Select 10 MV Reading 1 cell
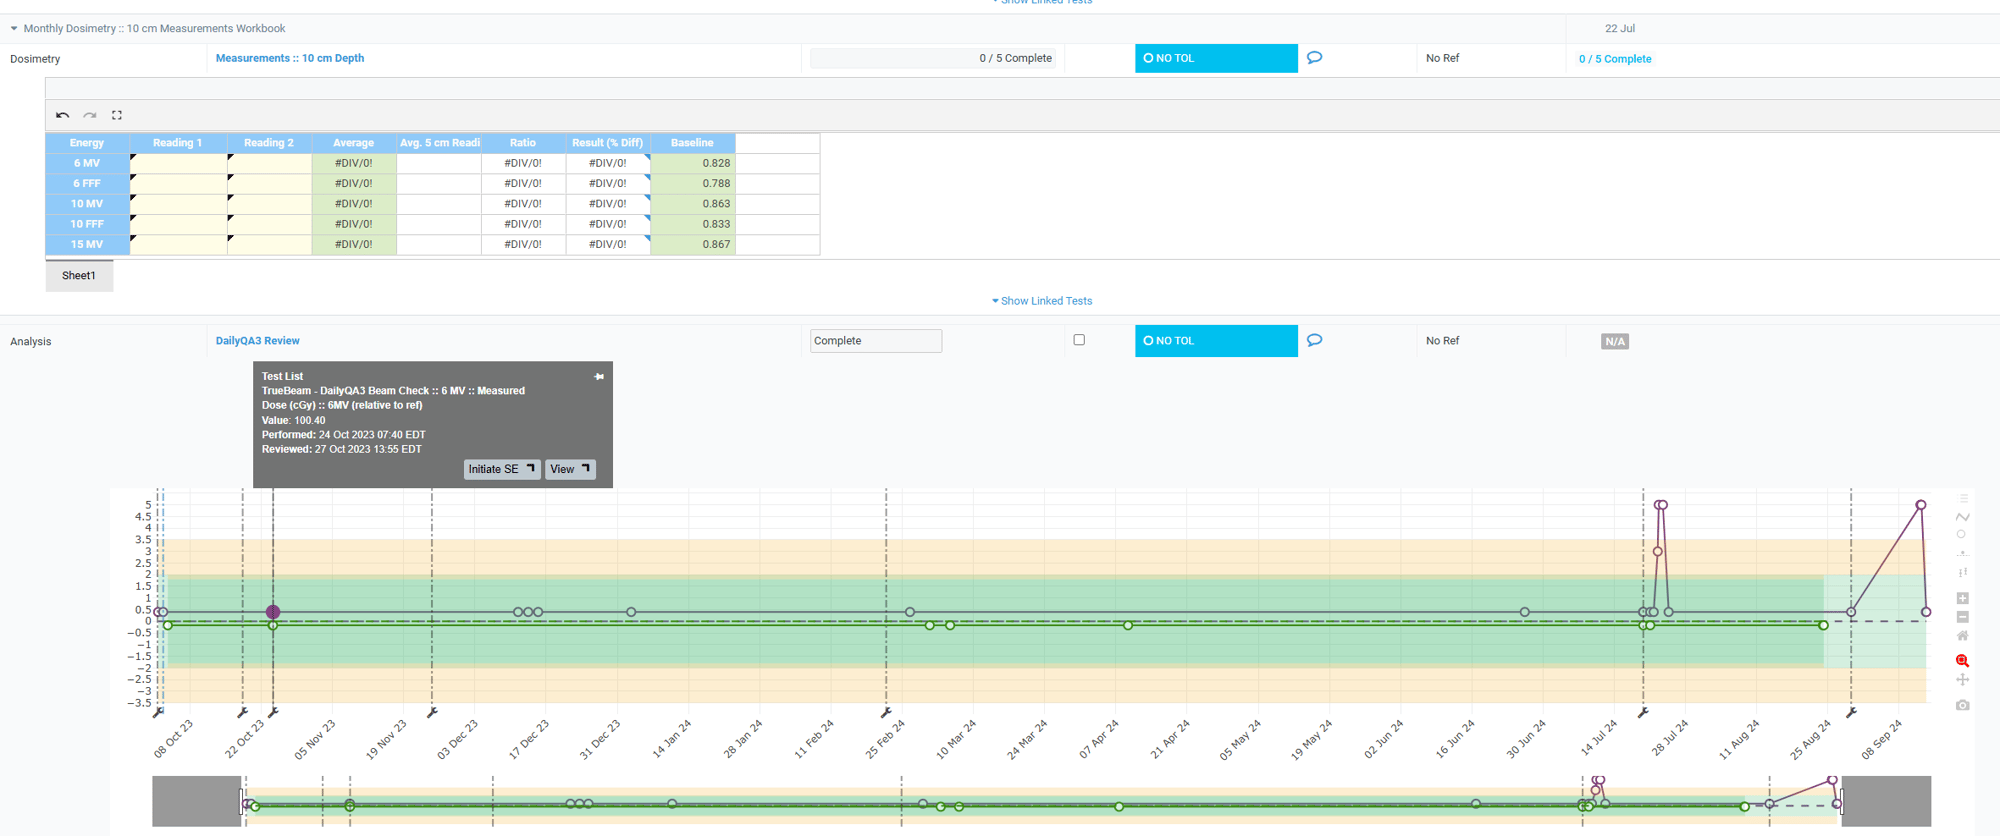 click(179, 204)
